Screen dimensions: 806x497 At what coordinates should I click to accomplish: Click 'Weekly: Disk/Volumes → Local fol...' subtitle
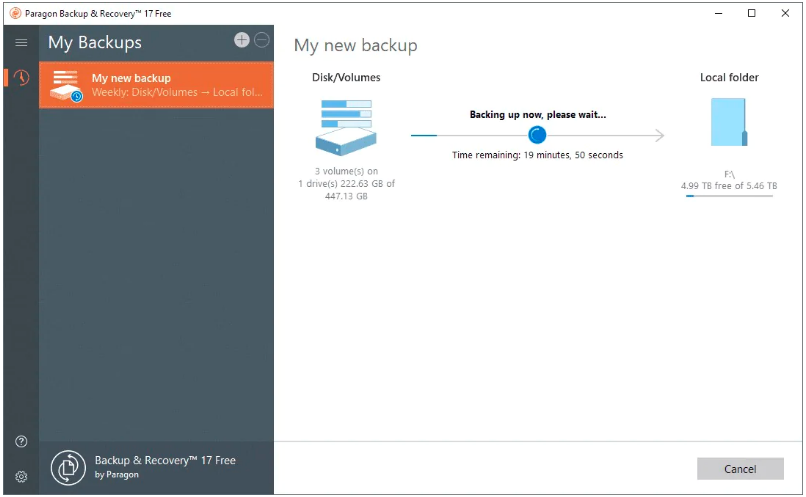[177, 93]
